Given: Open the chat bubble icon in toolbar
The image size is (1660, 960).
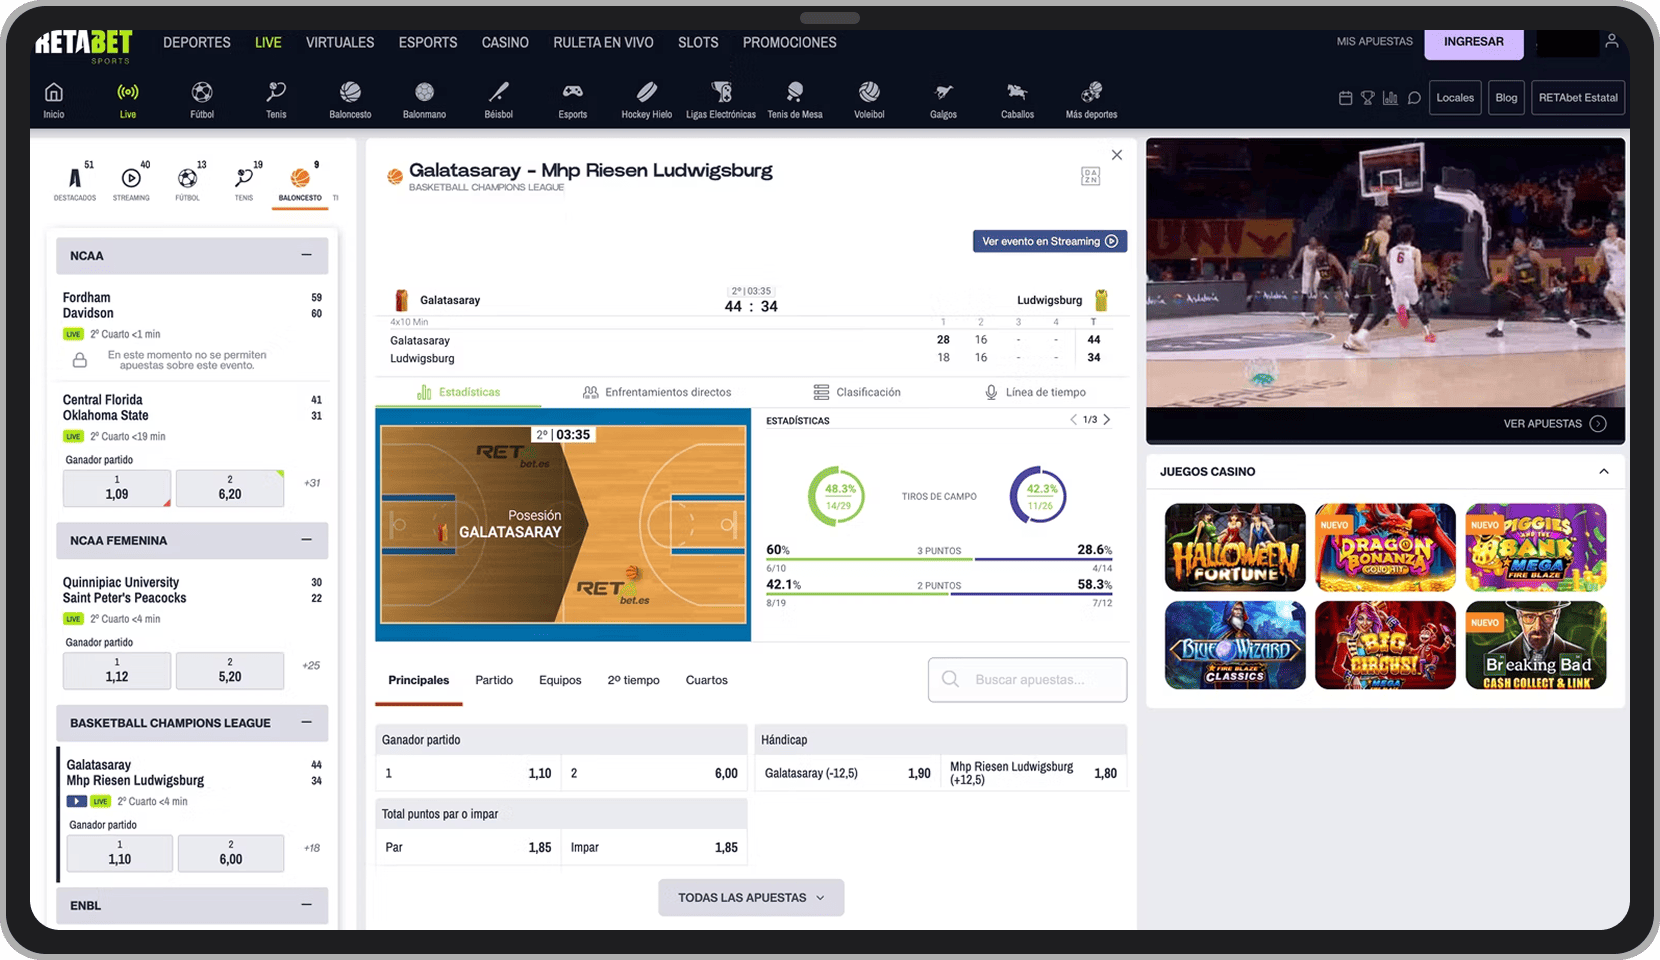Looking at the screenshot, I should (1414, 98).
